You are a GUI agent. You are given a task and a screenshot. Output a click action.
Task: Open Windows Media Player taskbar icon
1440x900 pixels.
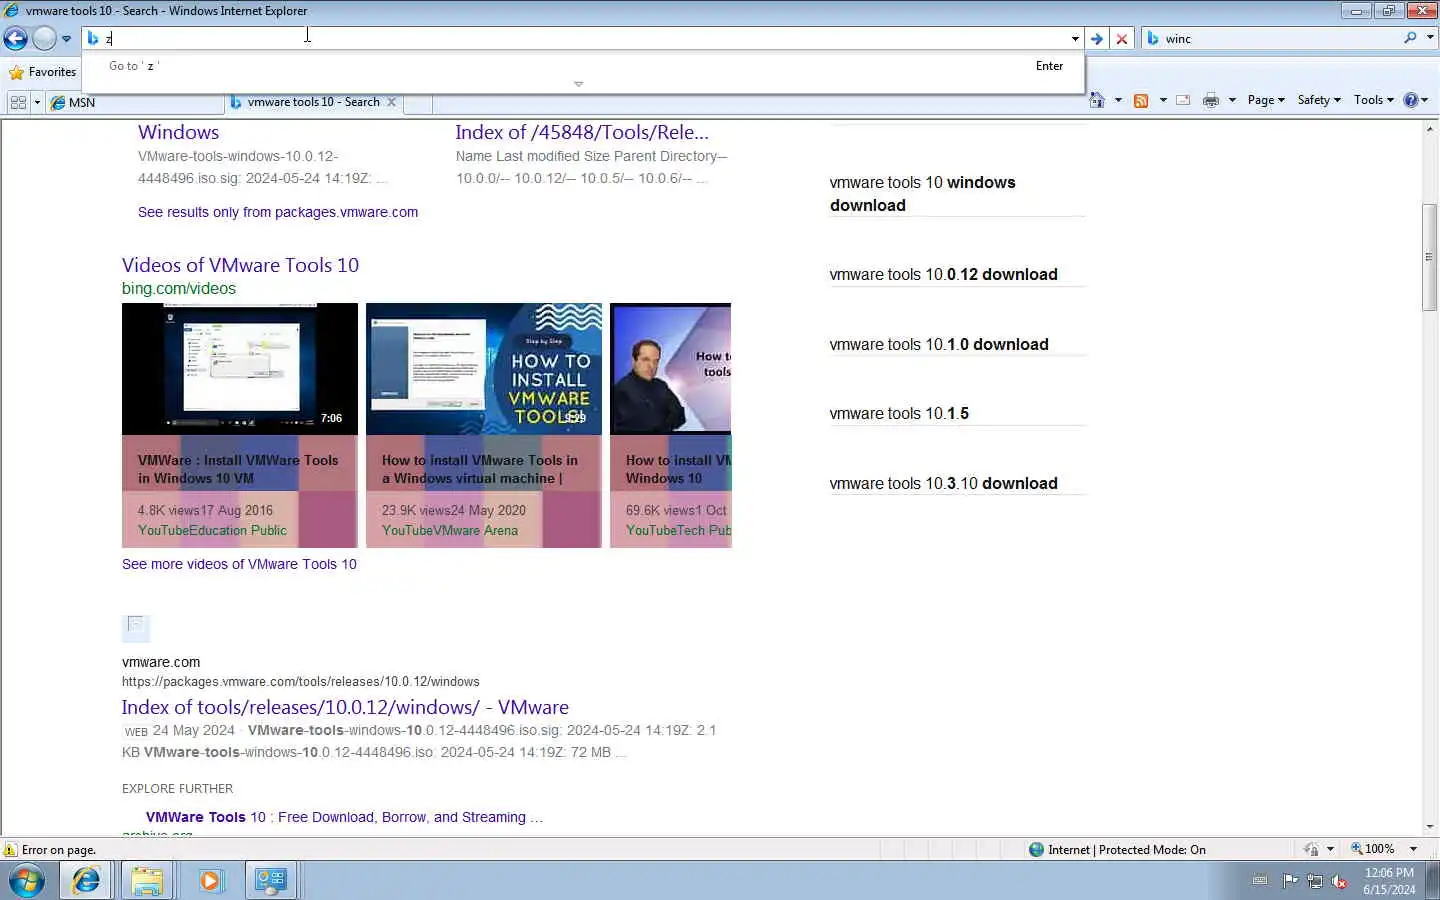pos(209,881)
